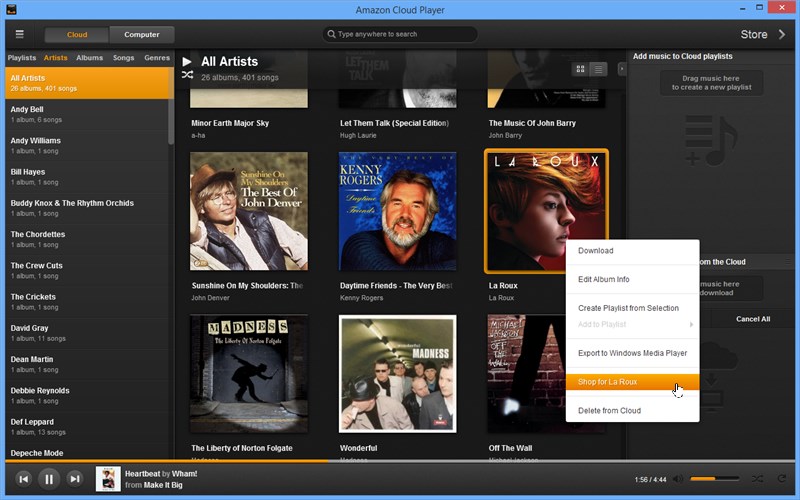Image resolution: width=800 pixels, height=500 pixels.
Task: Select artist Dean Martin
Action: [87, 364]
